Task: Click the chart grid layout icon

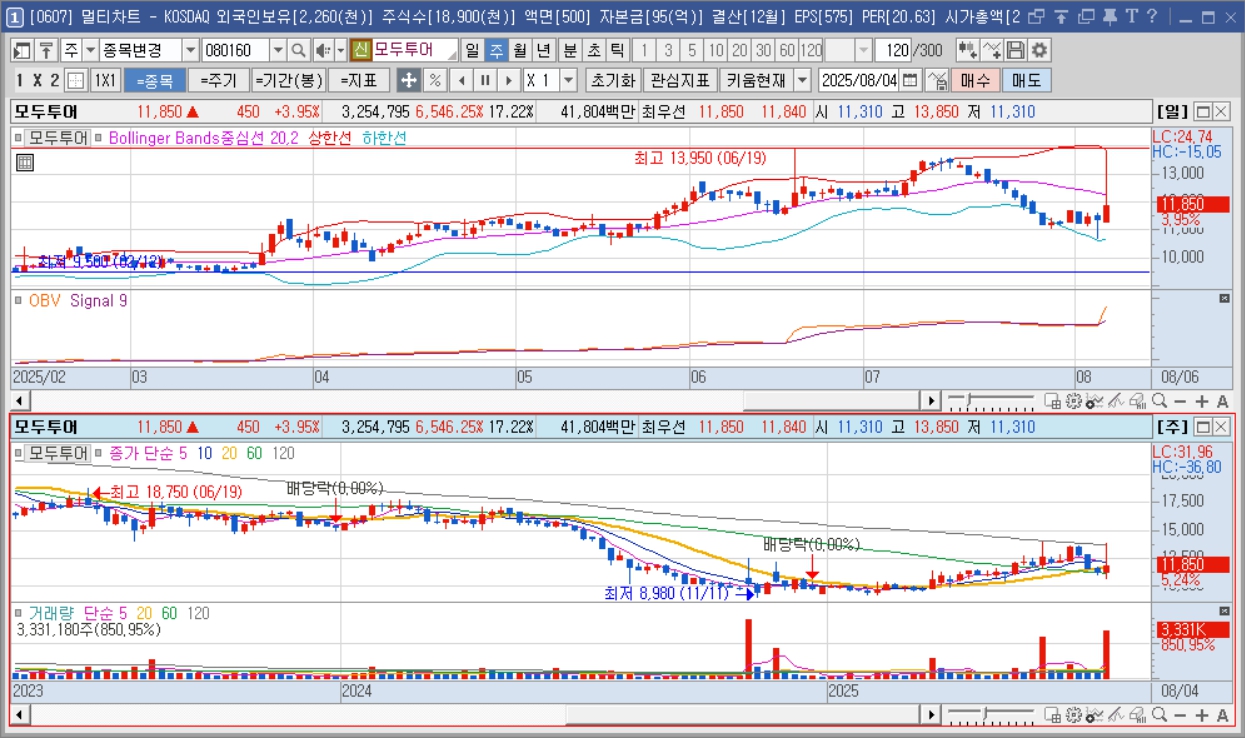Action: (x=76, y=80)
